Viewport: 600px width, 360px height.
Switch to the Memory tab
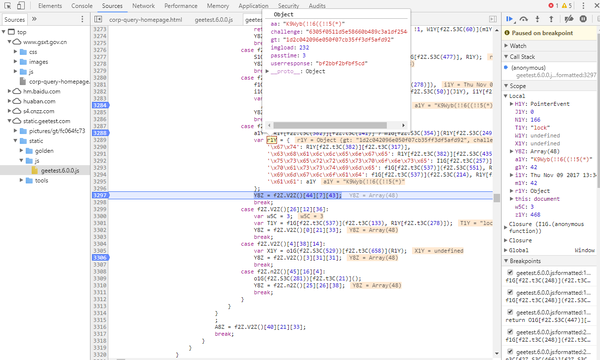pyautogui.click(x=218, y=6)
